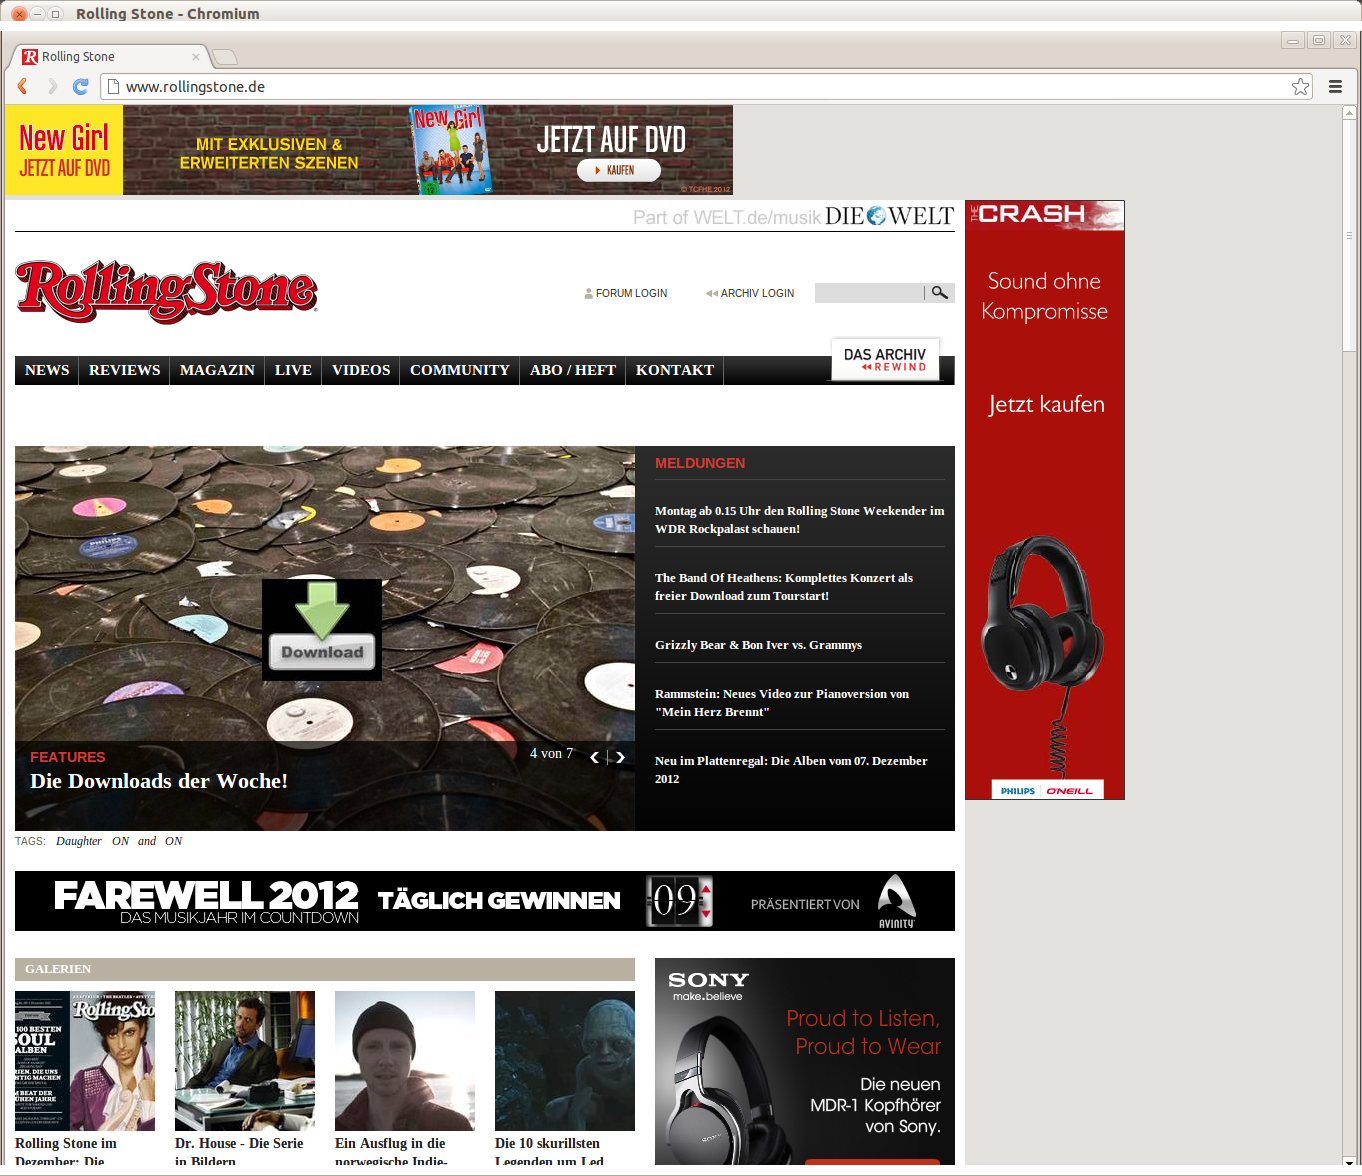This screenshot has height=1176, width=1362.
Task: Open the Gollum gallery thumbnail
Action: point(565,1061)
